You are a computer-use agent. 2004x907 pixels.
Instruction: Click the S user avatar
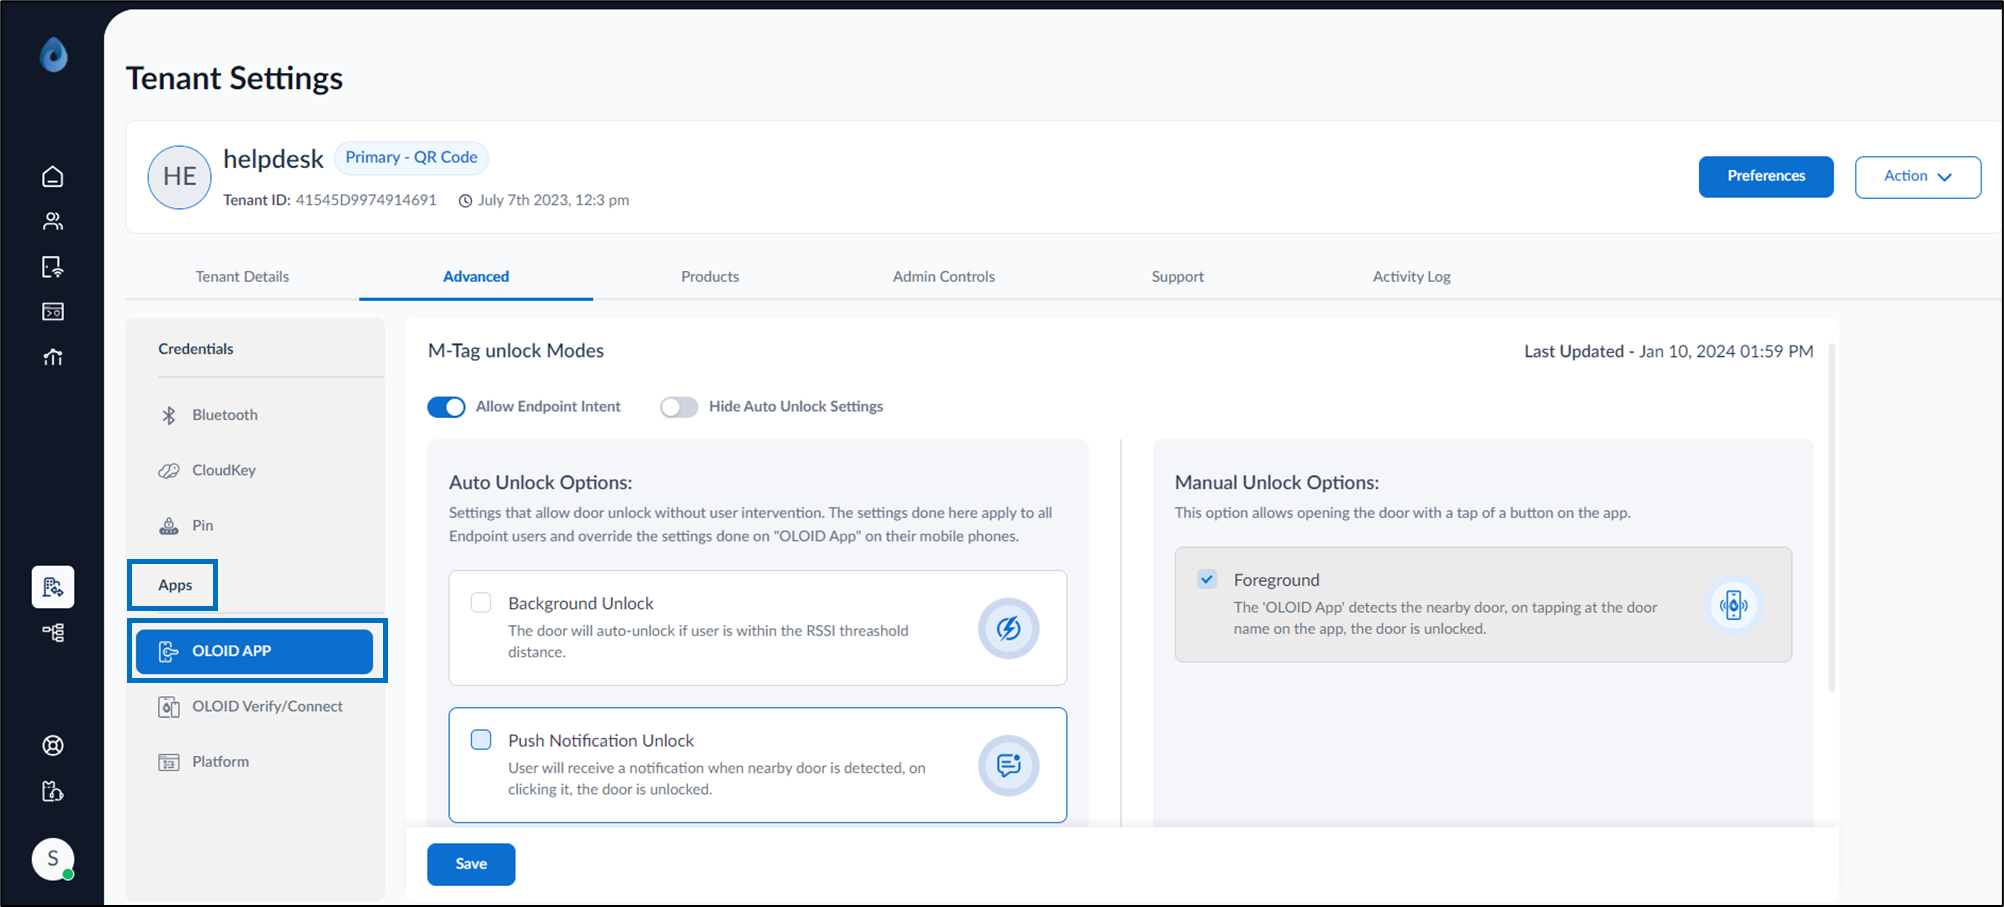click(x=53, y=859)
